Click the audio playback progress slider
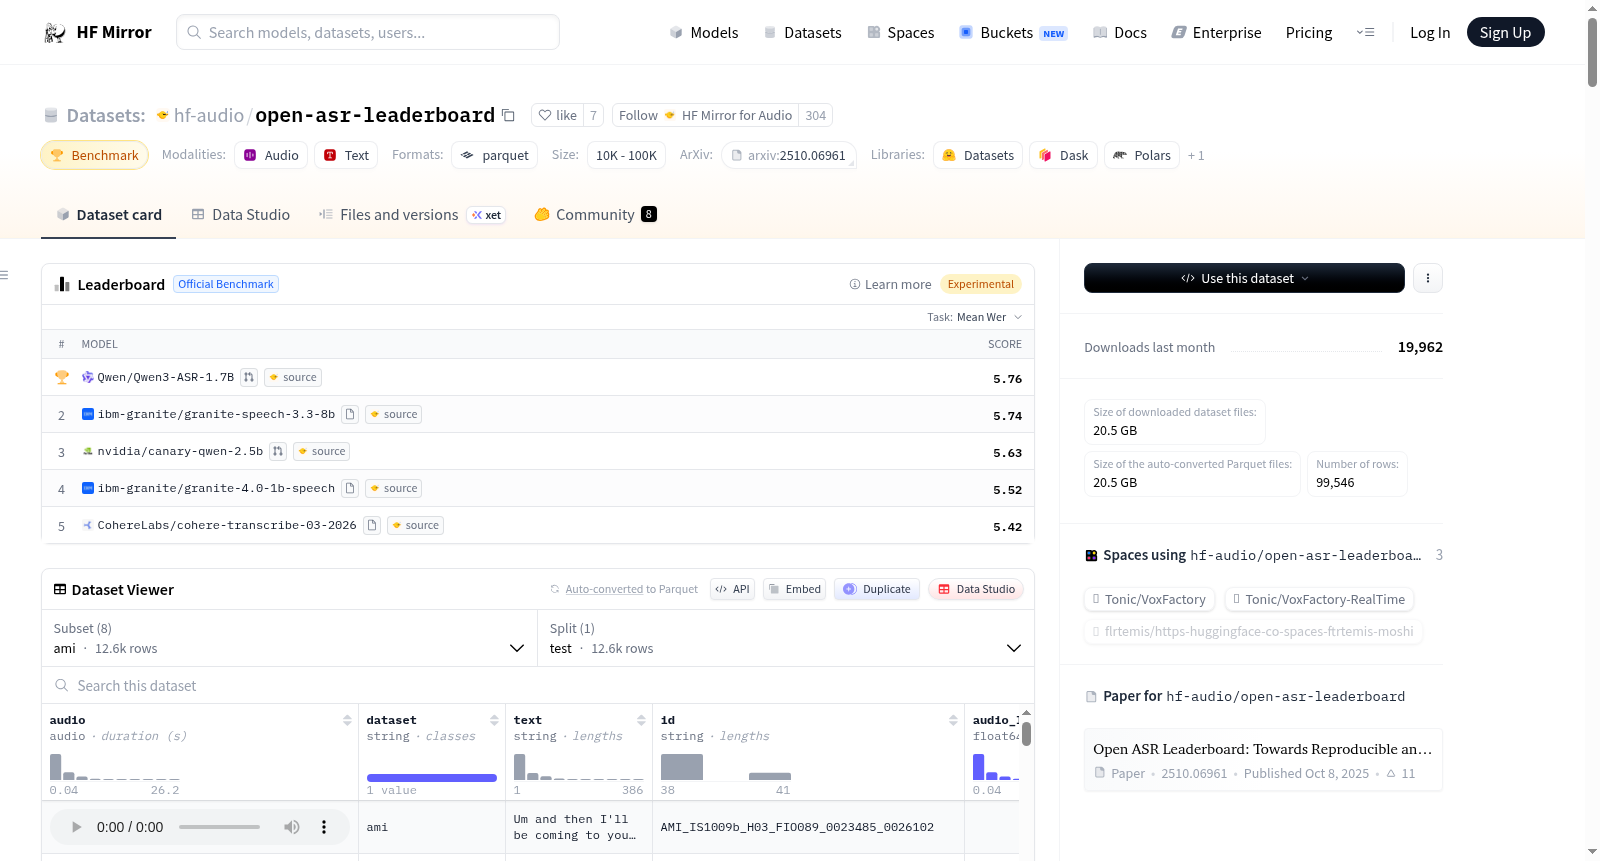Viewport: 1600px width, 861px height. tap(219, 827)
